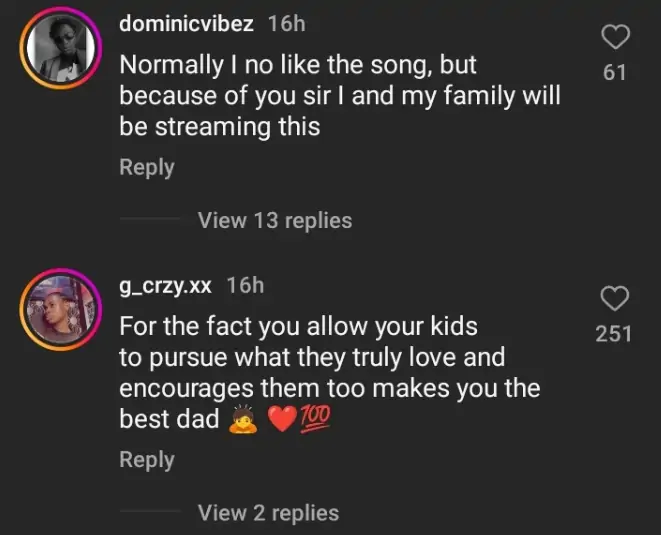The width and height of the screenshot is (661, 535).
Task: Click the 16h timestamp beside dominicvibez
Action: [287, 24]
